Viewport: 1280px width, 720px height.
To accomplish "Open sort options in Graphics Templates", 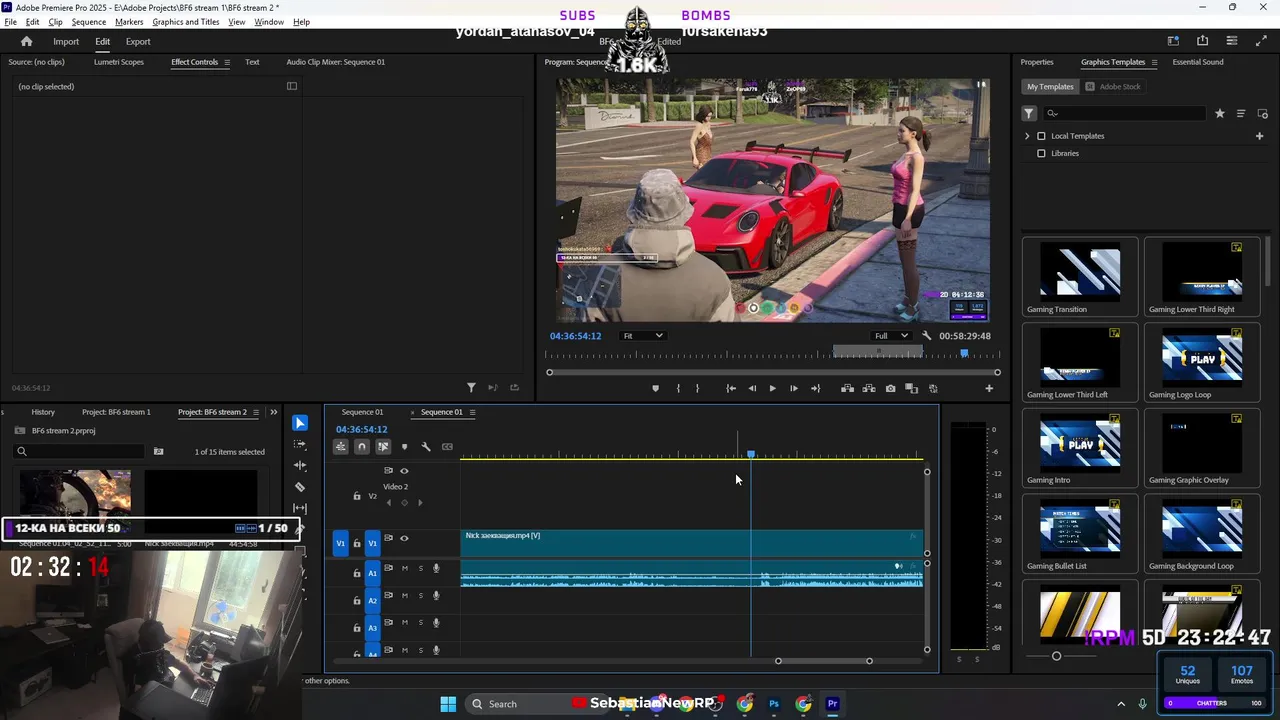I will (1241, 114).
